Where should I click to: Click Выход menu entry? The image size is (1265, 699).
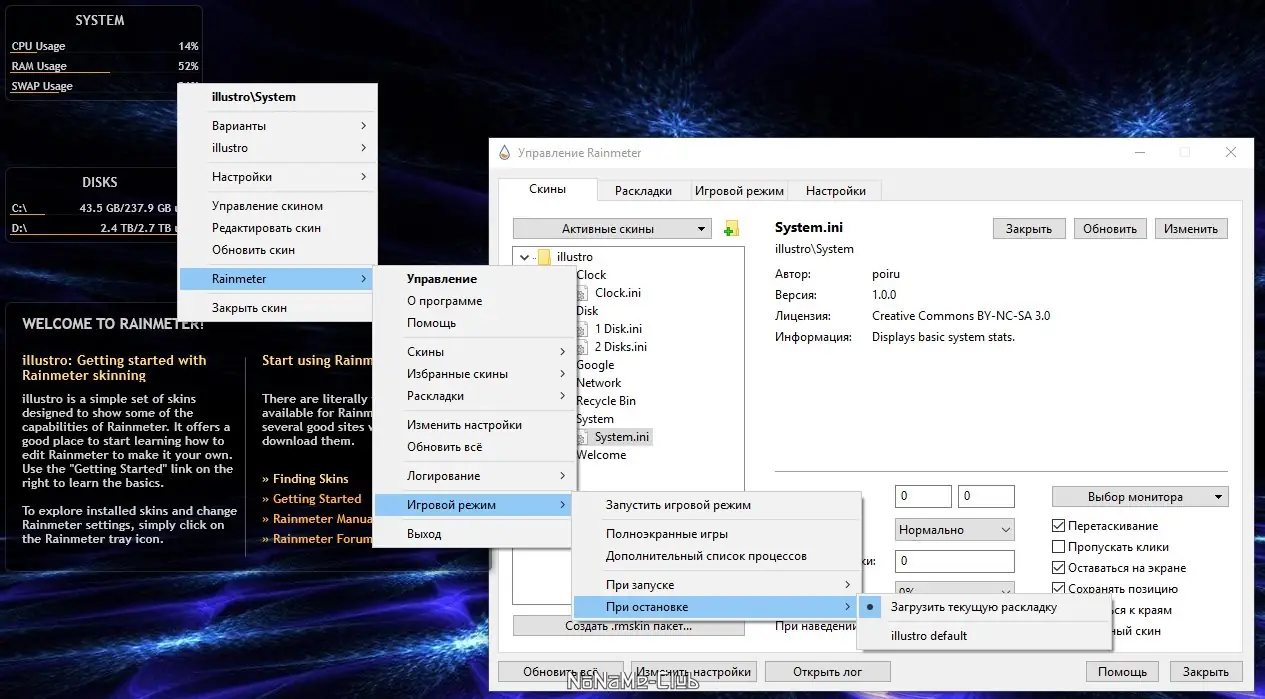coord(474,534)
